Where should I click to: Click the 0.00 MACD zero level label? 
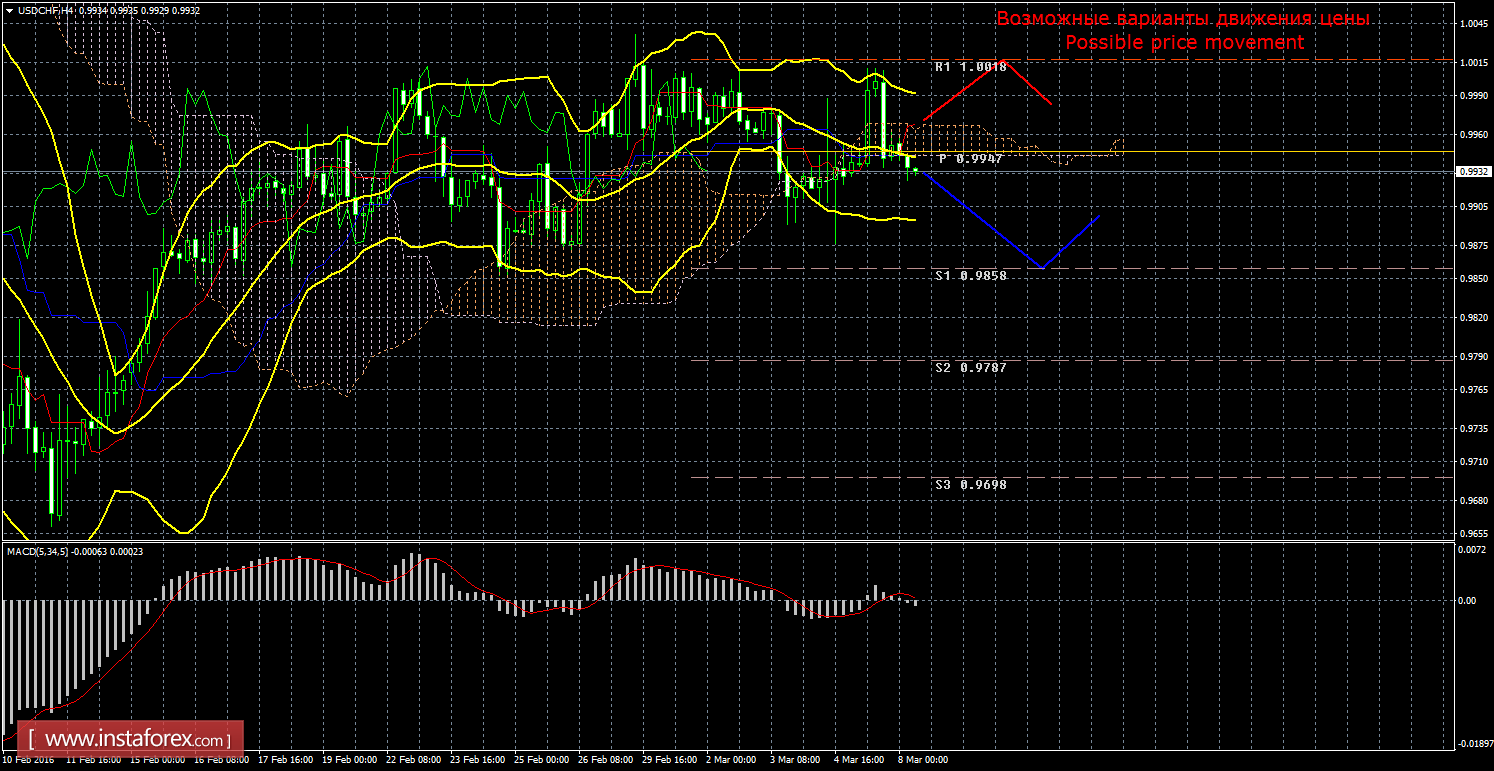click(1466, 601)
